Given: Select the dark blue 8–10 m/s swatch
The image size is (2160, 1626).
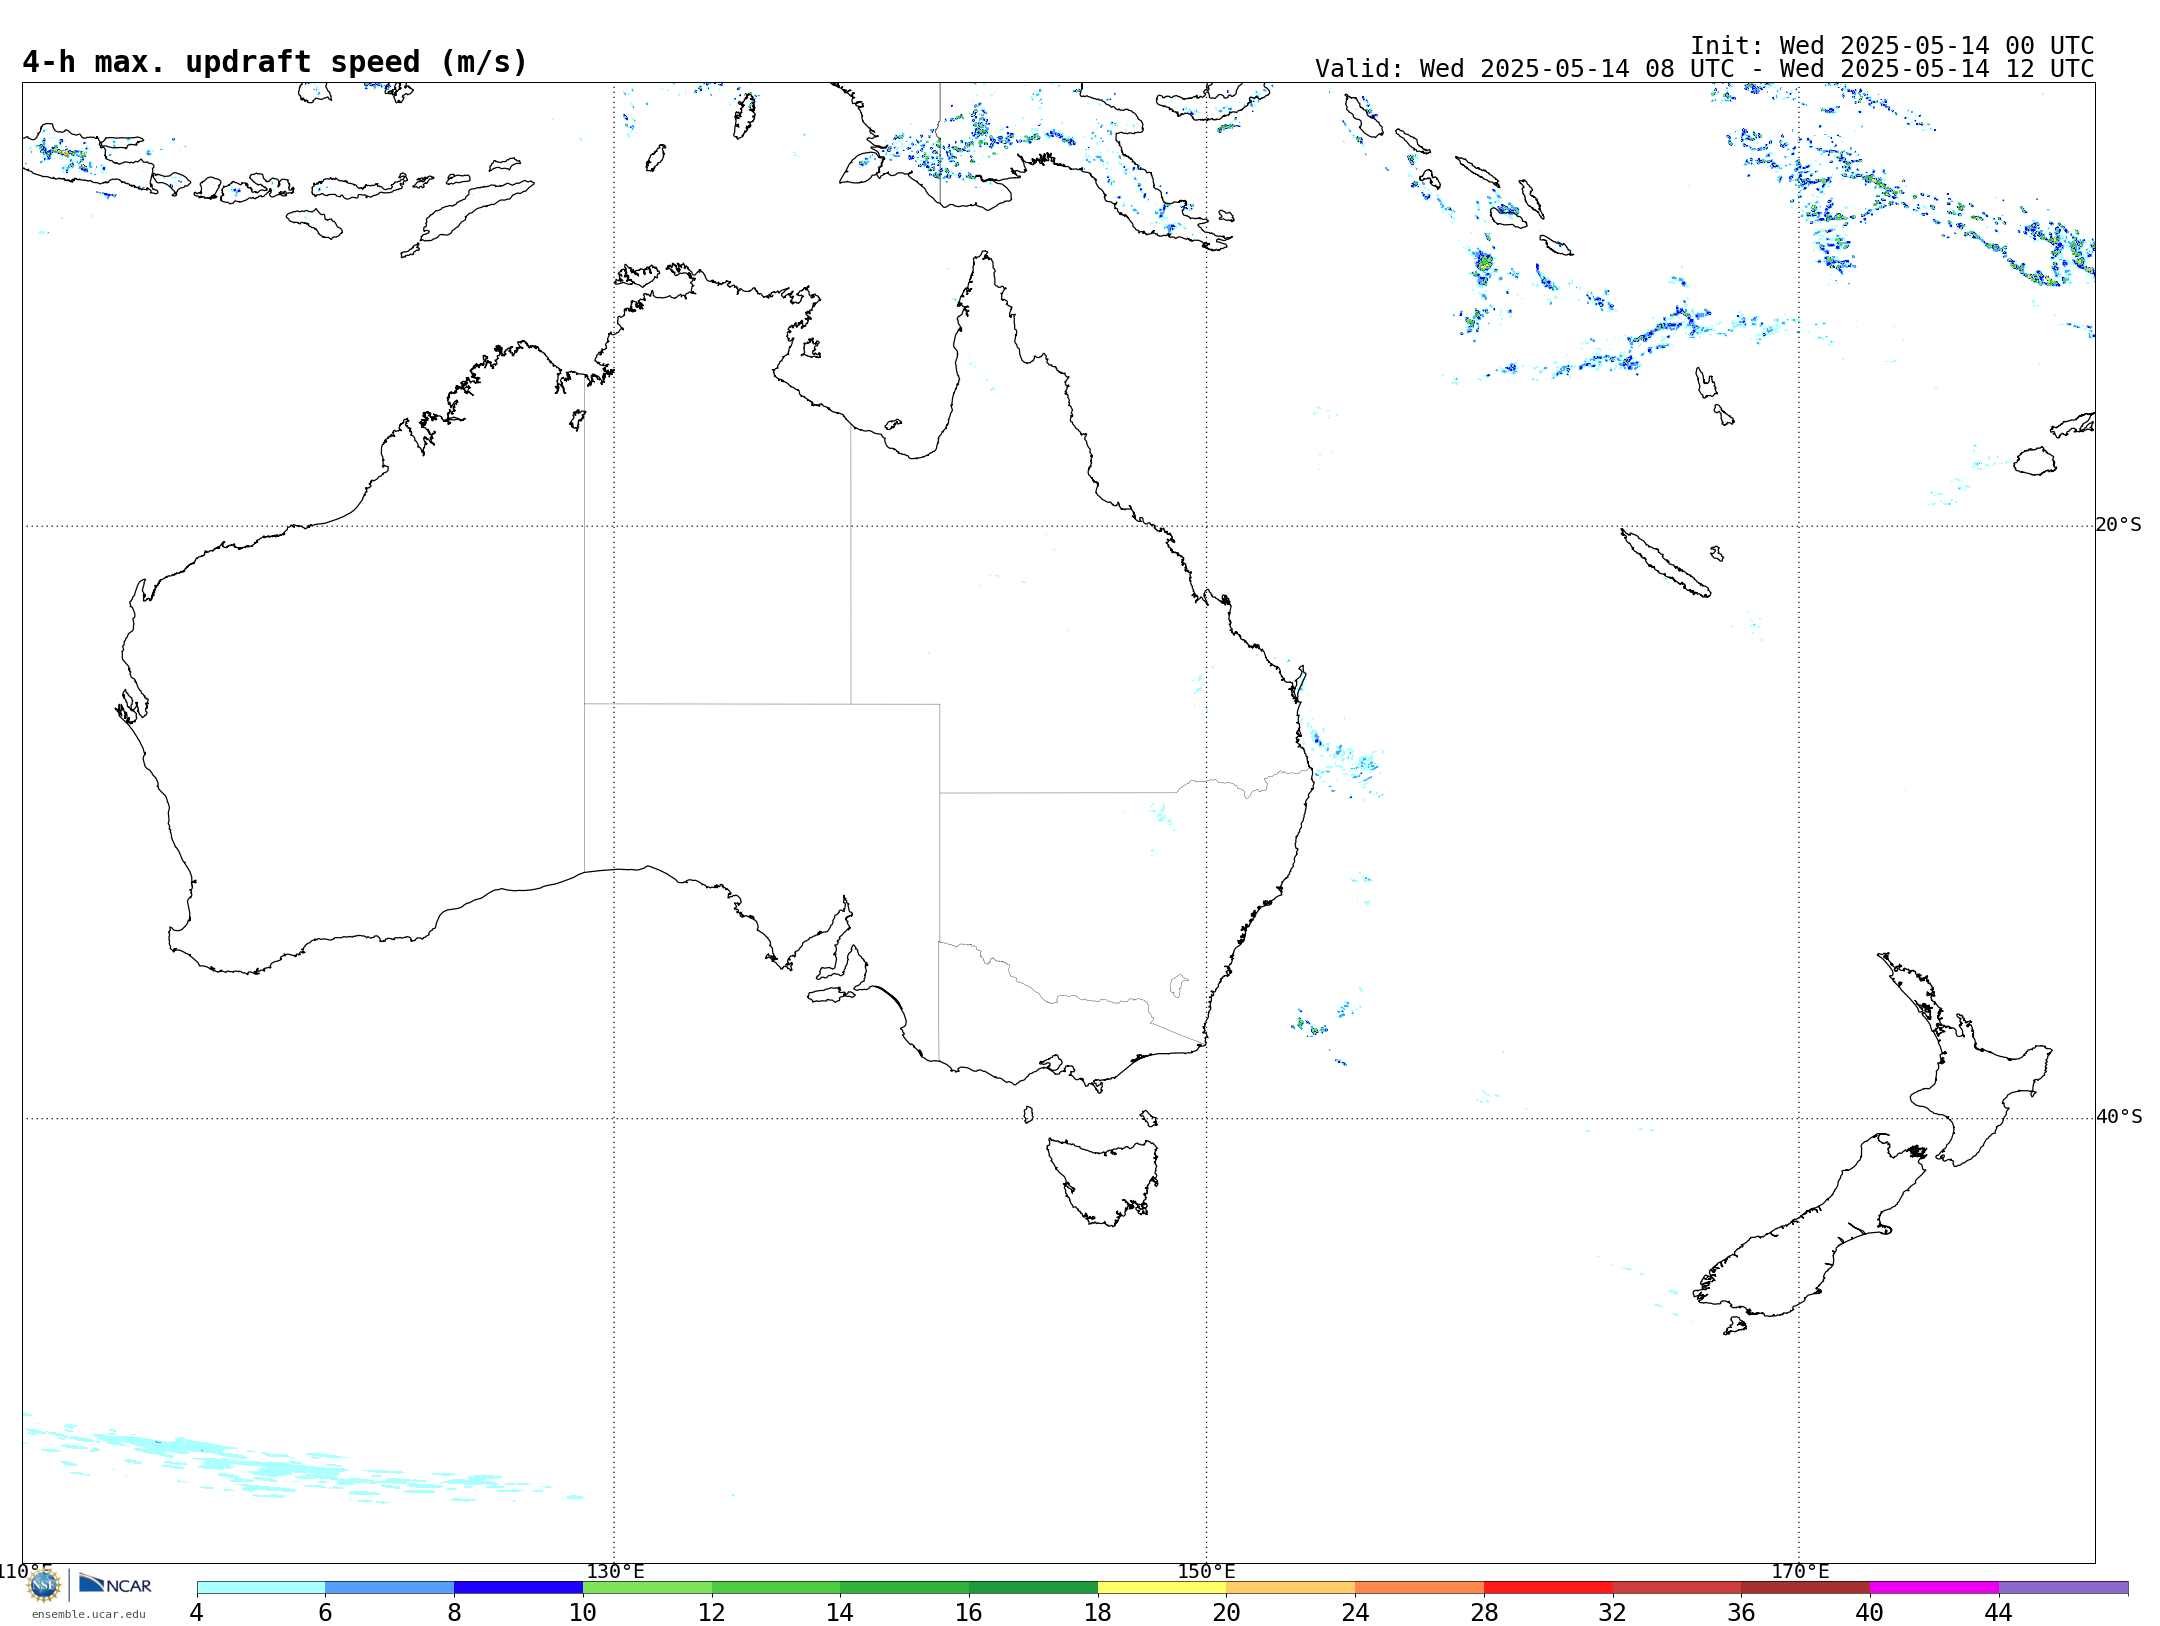Looking at the screenshot, I should pos(518,1587).
